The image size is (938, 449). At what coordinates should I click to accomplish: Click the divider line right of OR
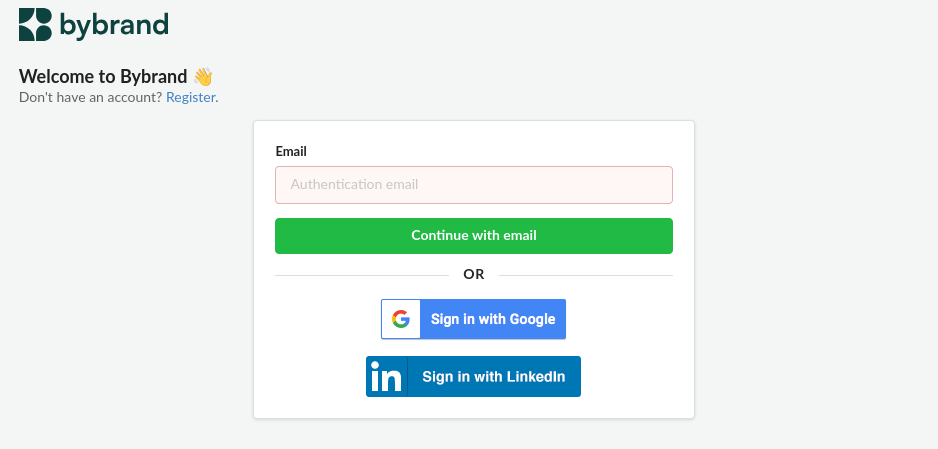click(586, 276)
